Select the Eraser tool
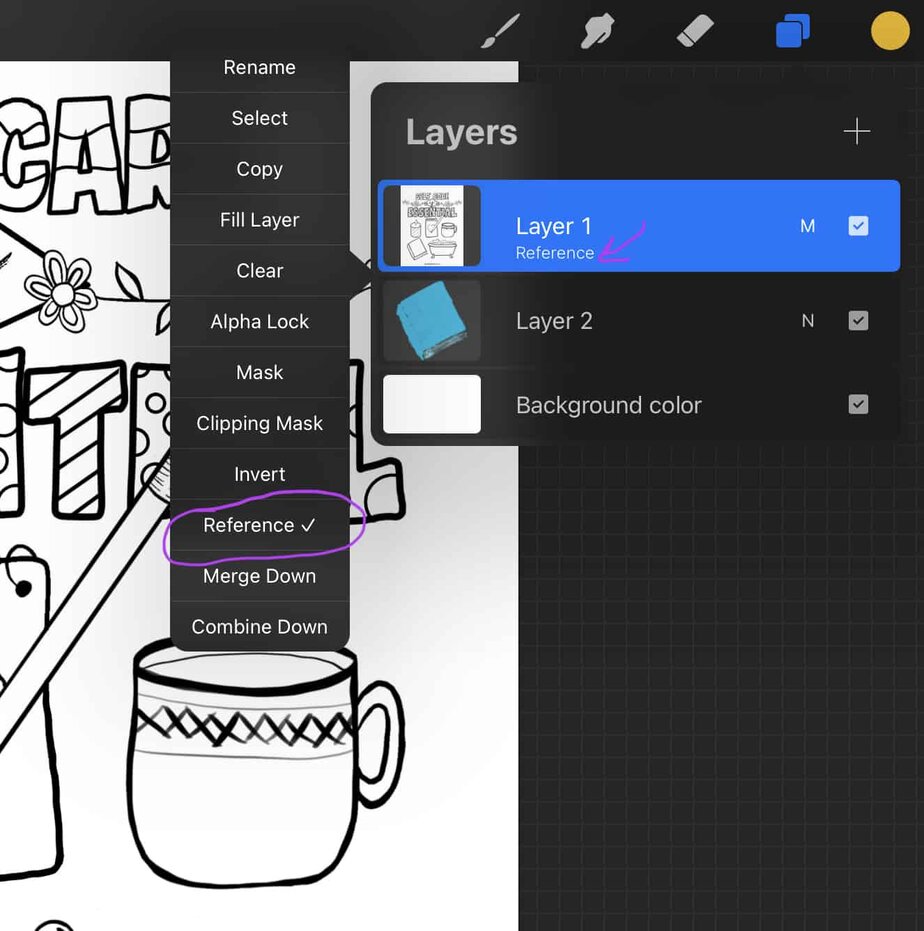 coord(694,32)
